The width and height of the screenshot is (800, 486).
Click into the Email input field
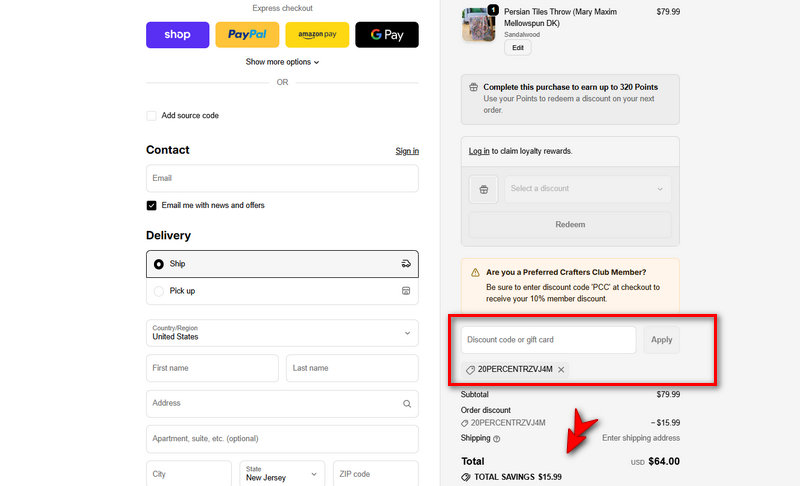(282, 178)
